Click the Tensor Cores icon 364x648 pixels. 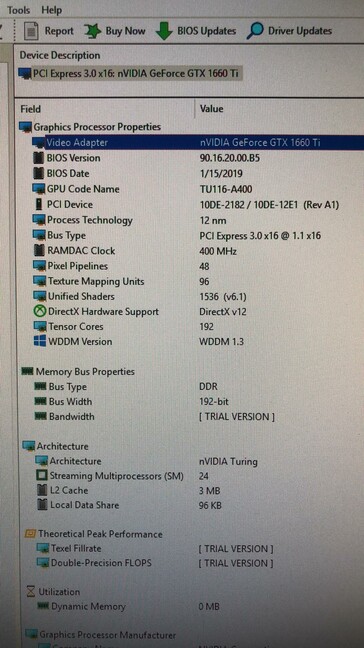click(40, 326)
